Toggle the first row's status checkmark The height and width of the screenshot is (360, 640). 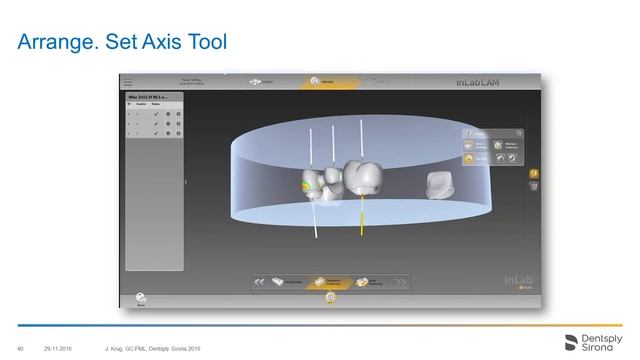coord(156,114)
